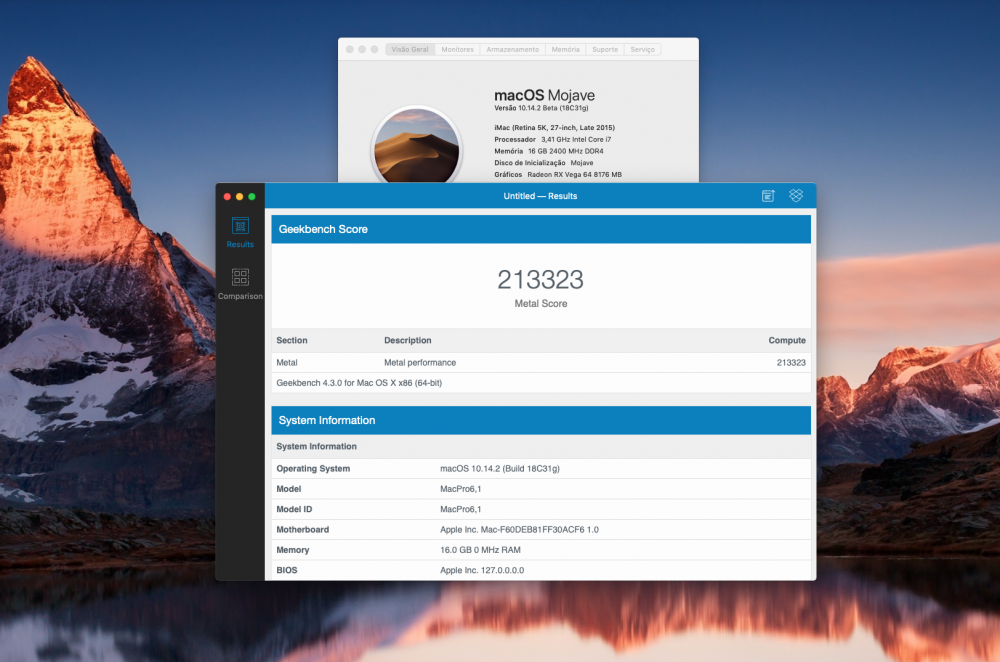Screen dimensions: 1000x662
Task: Minimize Geekbench with the yellow button
Action: pos(239,196)
